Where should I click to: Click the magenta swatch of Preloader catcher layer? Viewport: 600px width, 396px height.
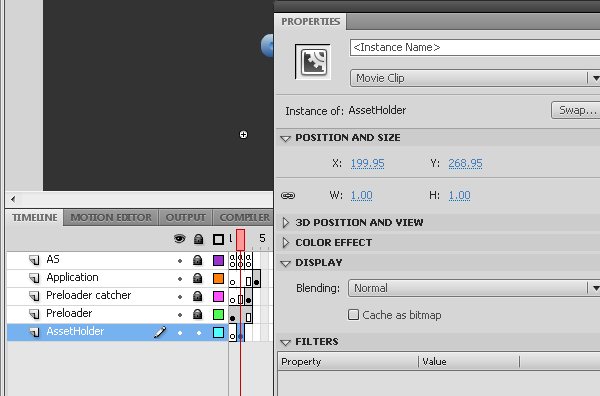[x=218, y=297]
